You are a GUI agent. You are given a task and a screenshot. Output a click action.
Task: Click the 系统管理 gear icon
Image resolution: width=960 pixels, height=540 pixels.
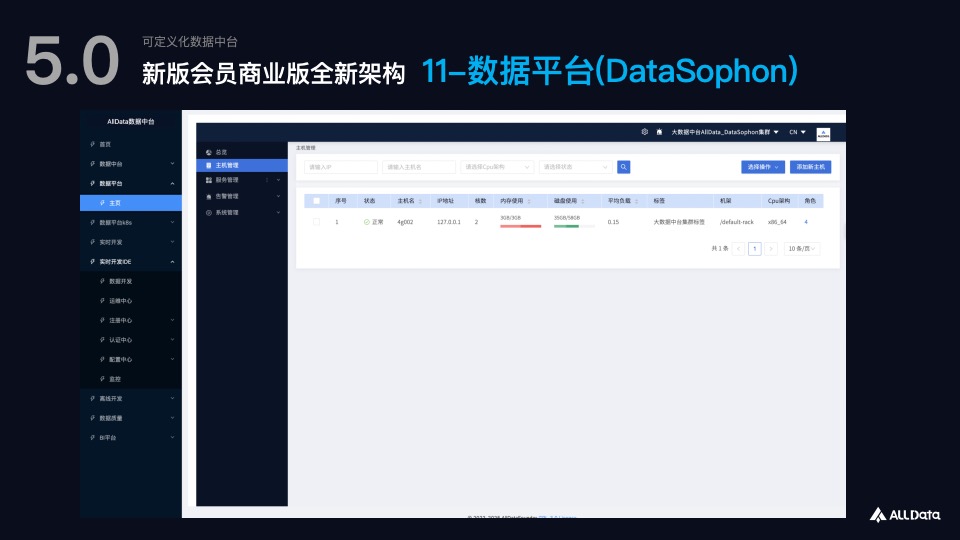tap(209, 213)
